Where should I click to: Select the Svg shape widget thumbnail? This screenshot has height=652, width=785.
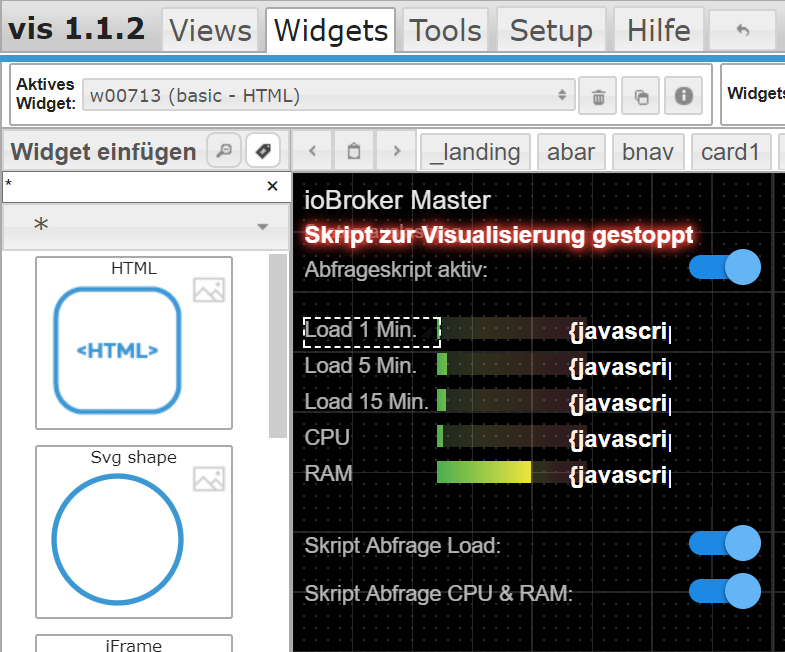(134, 532)
